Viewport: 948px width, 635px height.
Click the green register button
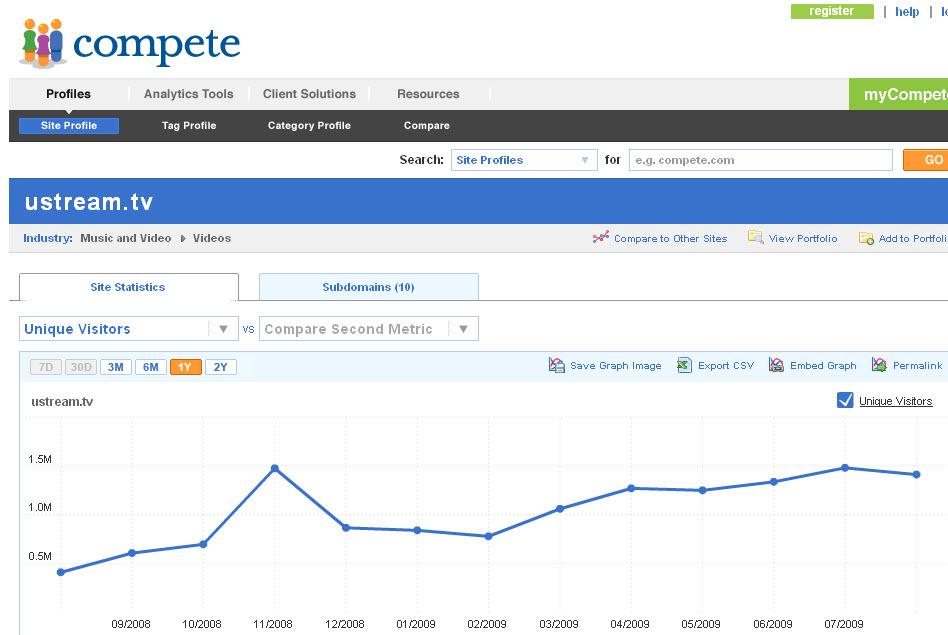[x=832, y=11]
